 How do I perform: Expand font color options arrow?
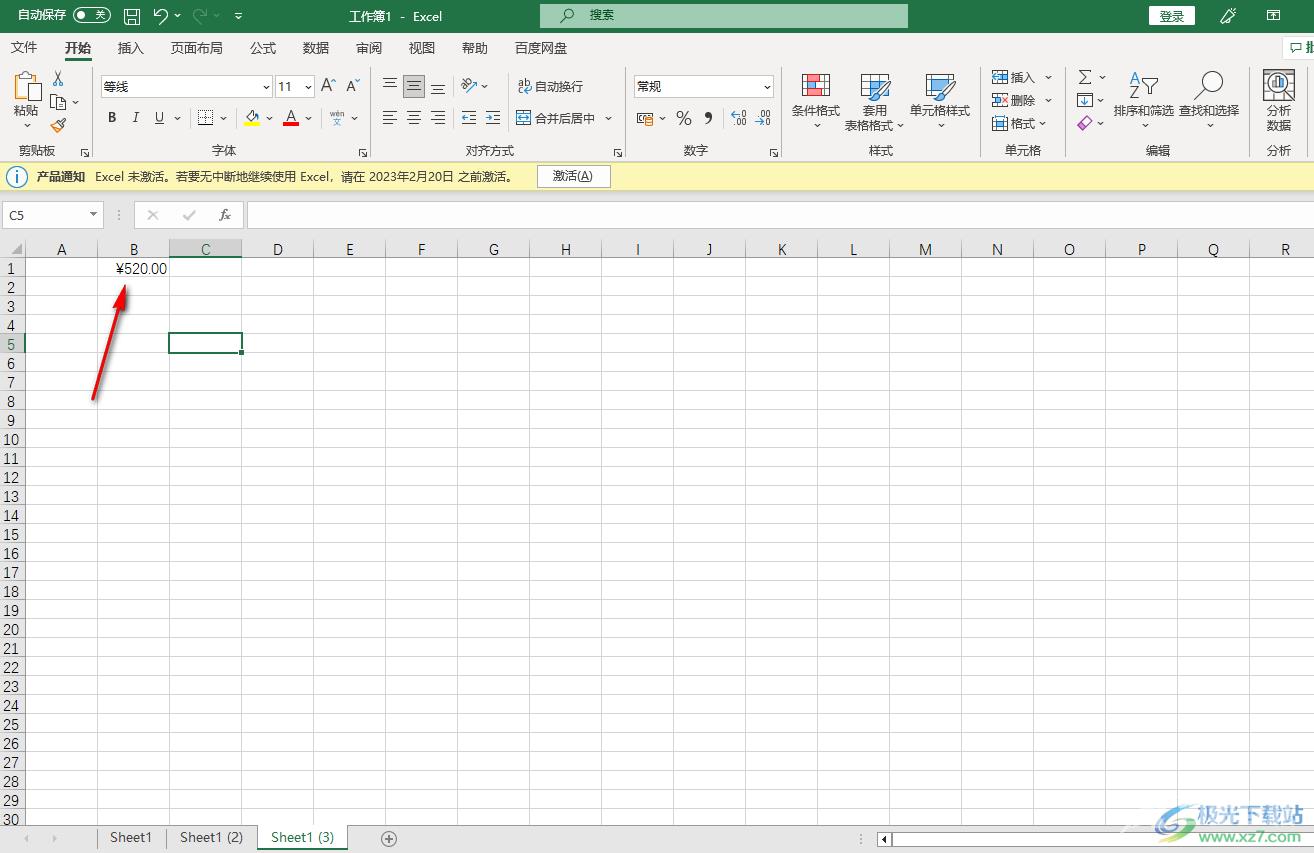coord(309,118)
